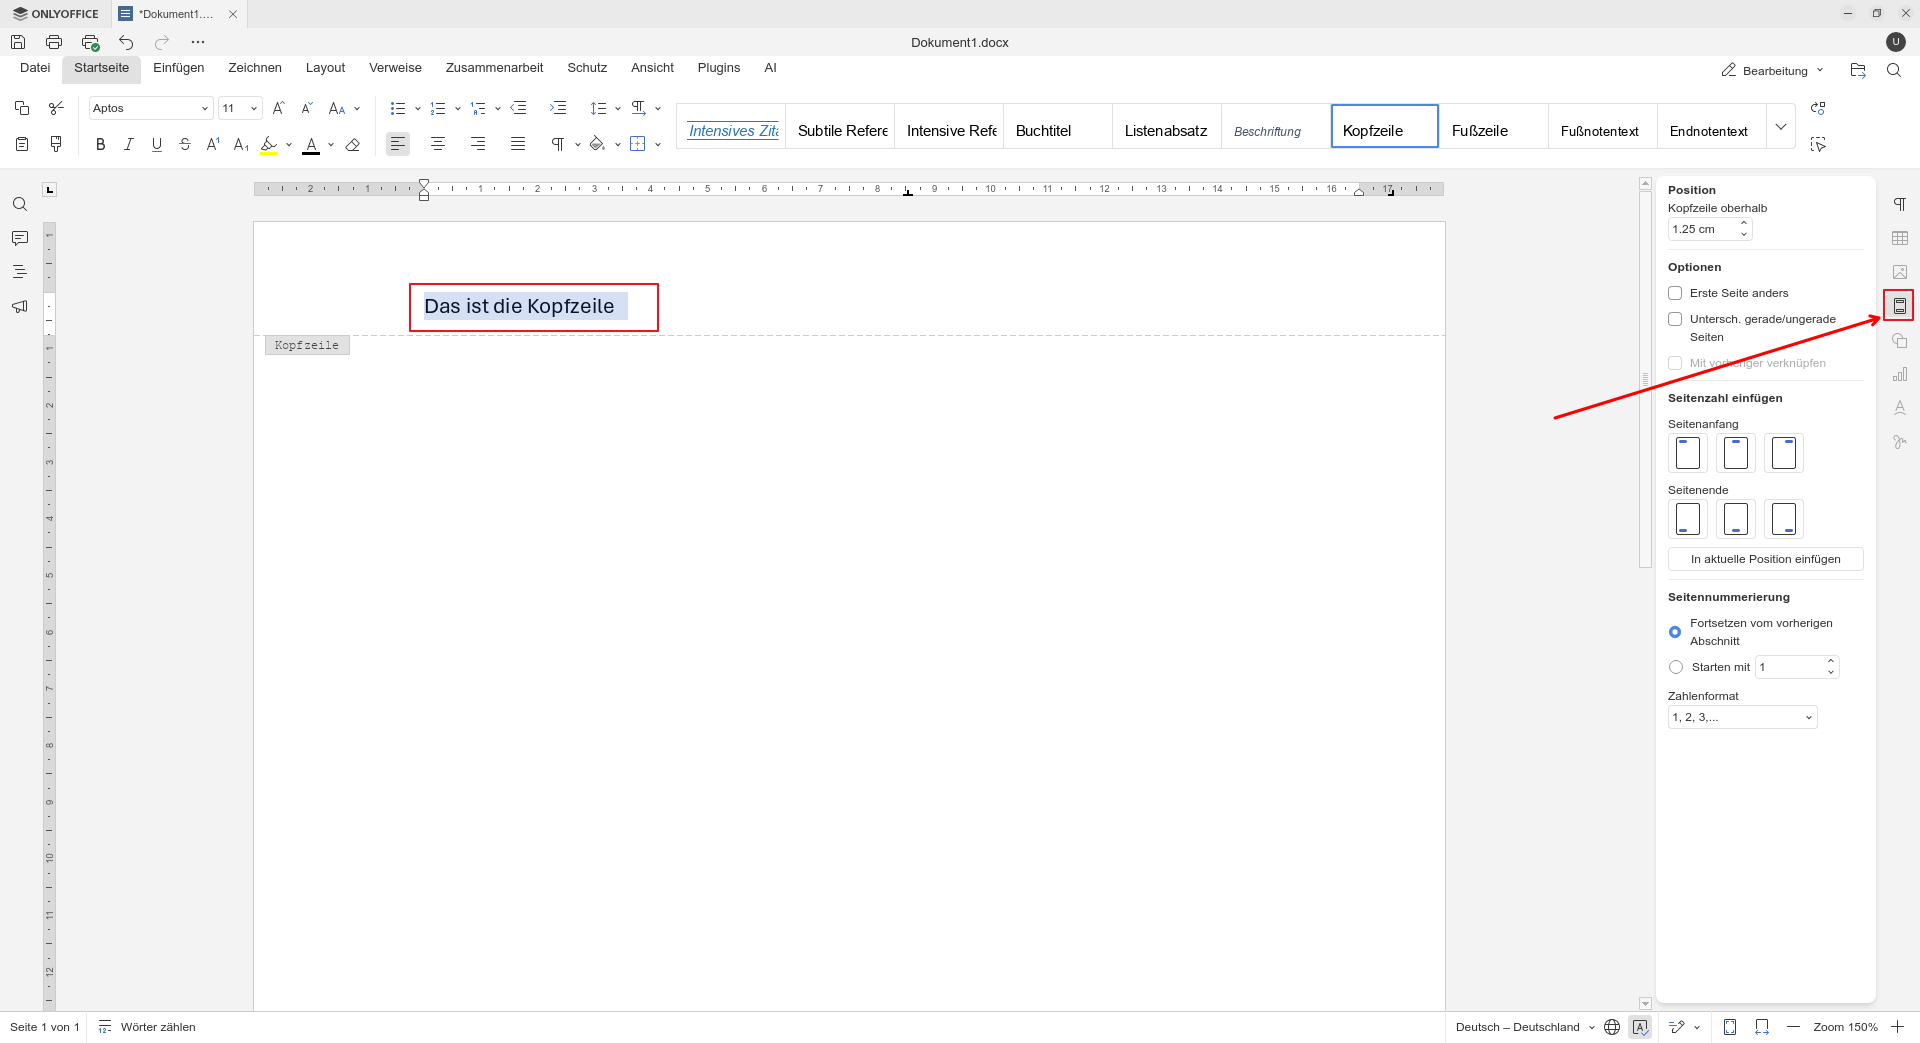Click the yellow highlight color button
The image size is (1920, 1043).
[269, 145]
